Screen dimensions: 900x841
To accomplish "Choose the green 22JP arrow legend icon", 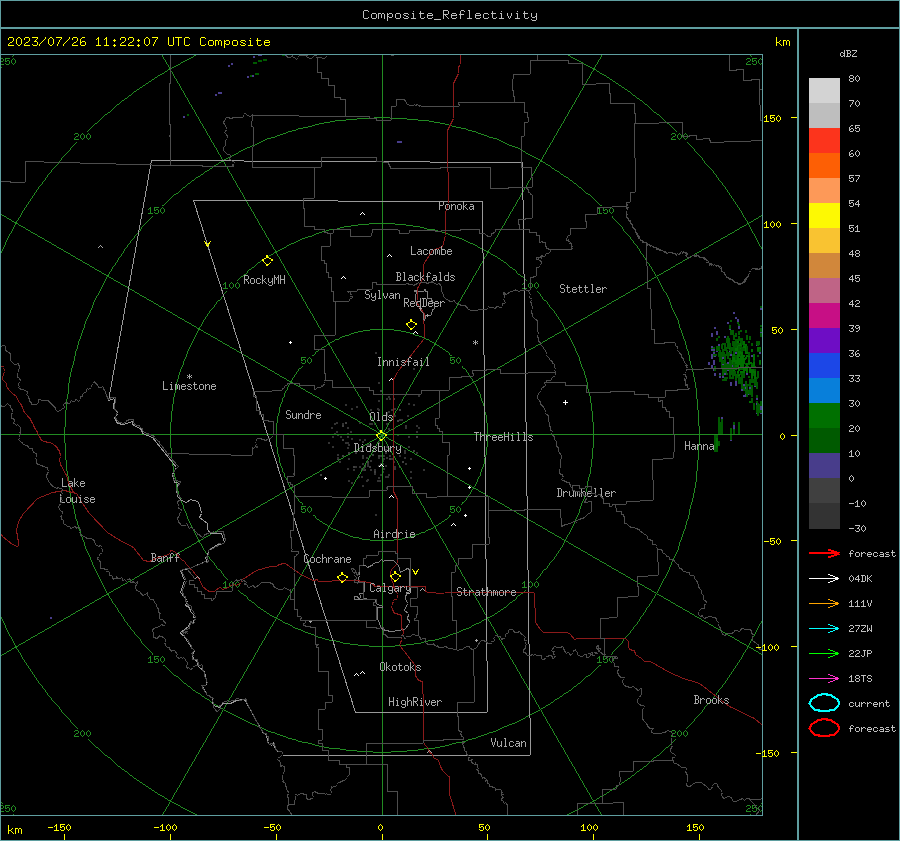I will (x=824, y=653).
